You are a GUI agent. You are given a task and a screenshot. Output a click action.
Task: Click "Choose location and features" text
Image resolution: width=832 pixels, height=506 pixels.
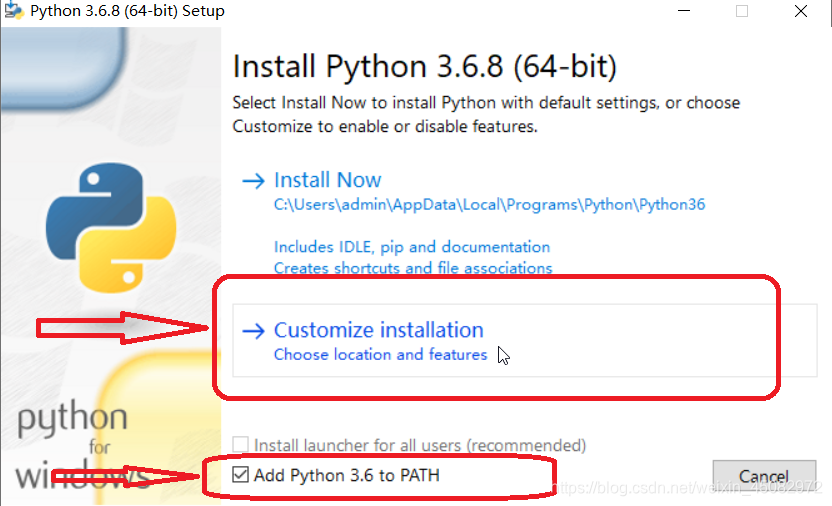coord(380,354)
